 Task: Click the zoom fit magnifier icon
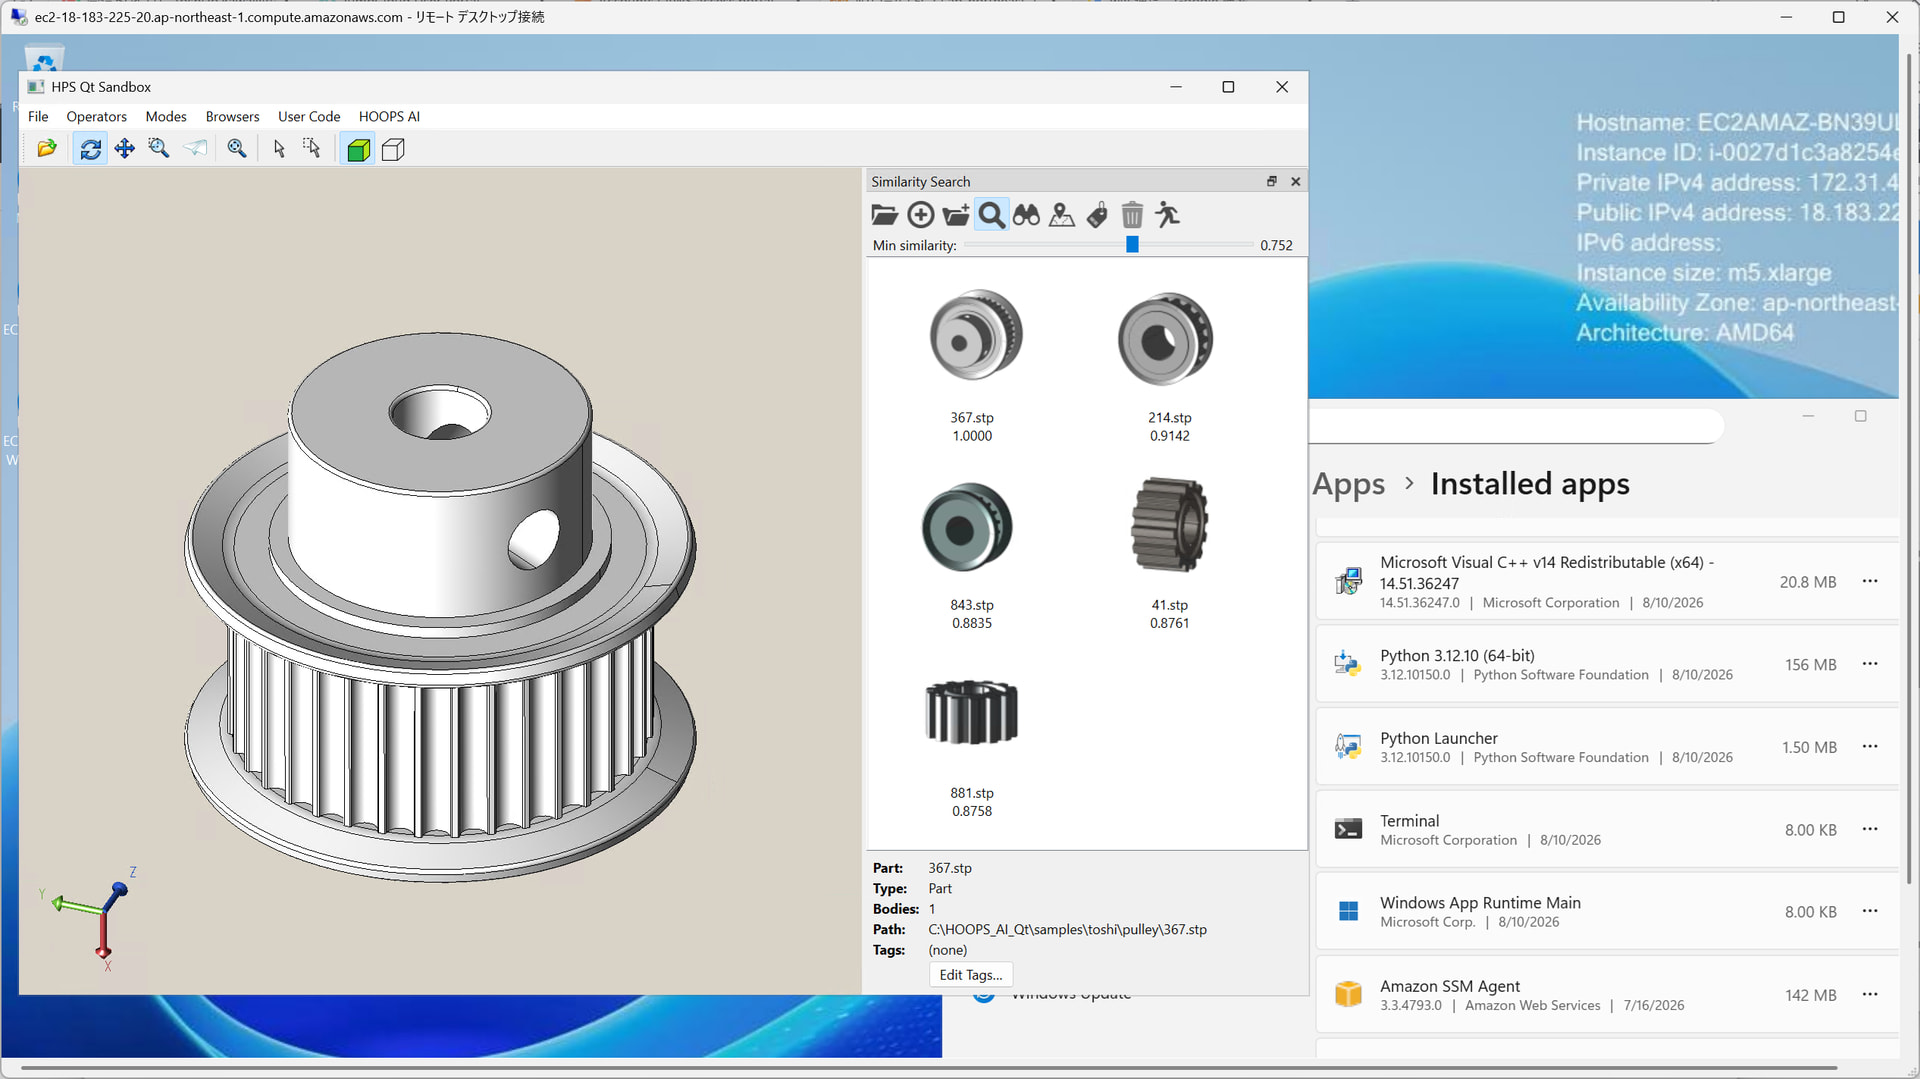(237, 149)
